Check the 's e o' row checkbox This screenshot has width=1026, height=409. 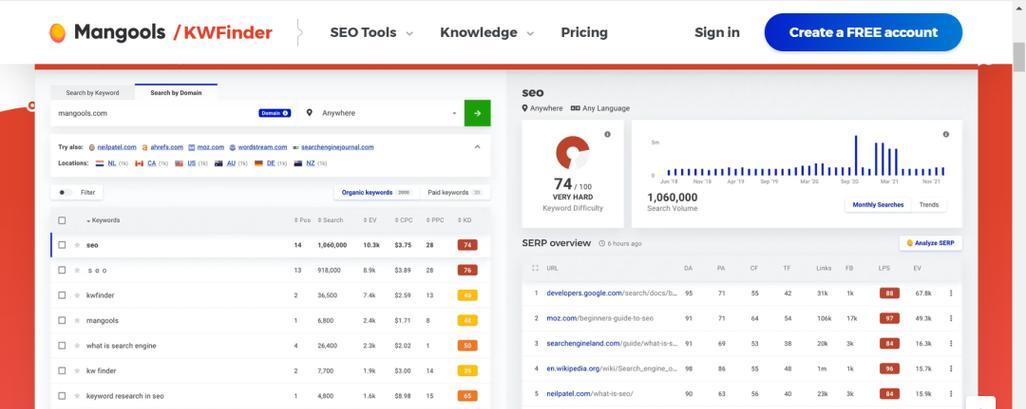pyautogui.click(x=62, y=270)
